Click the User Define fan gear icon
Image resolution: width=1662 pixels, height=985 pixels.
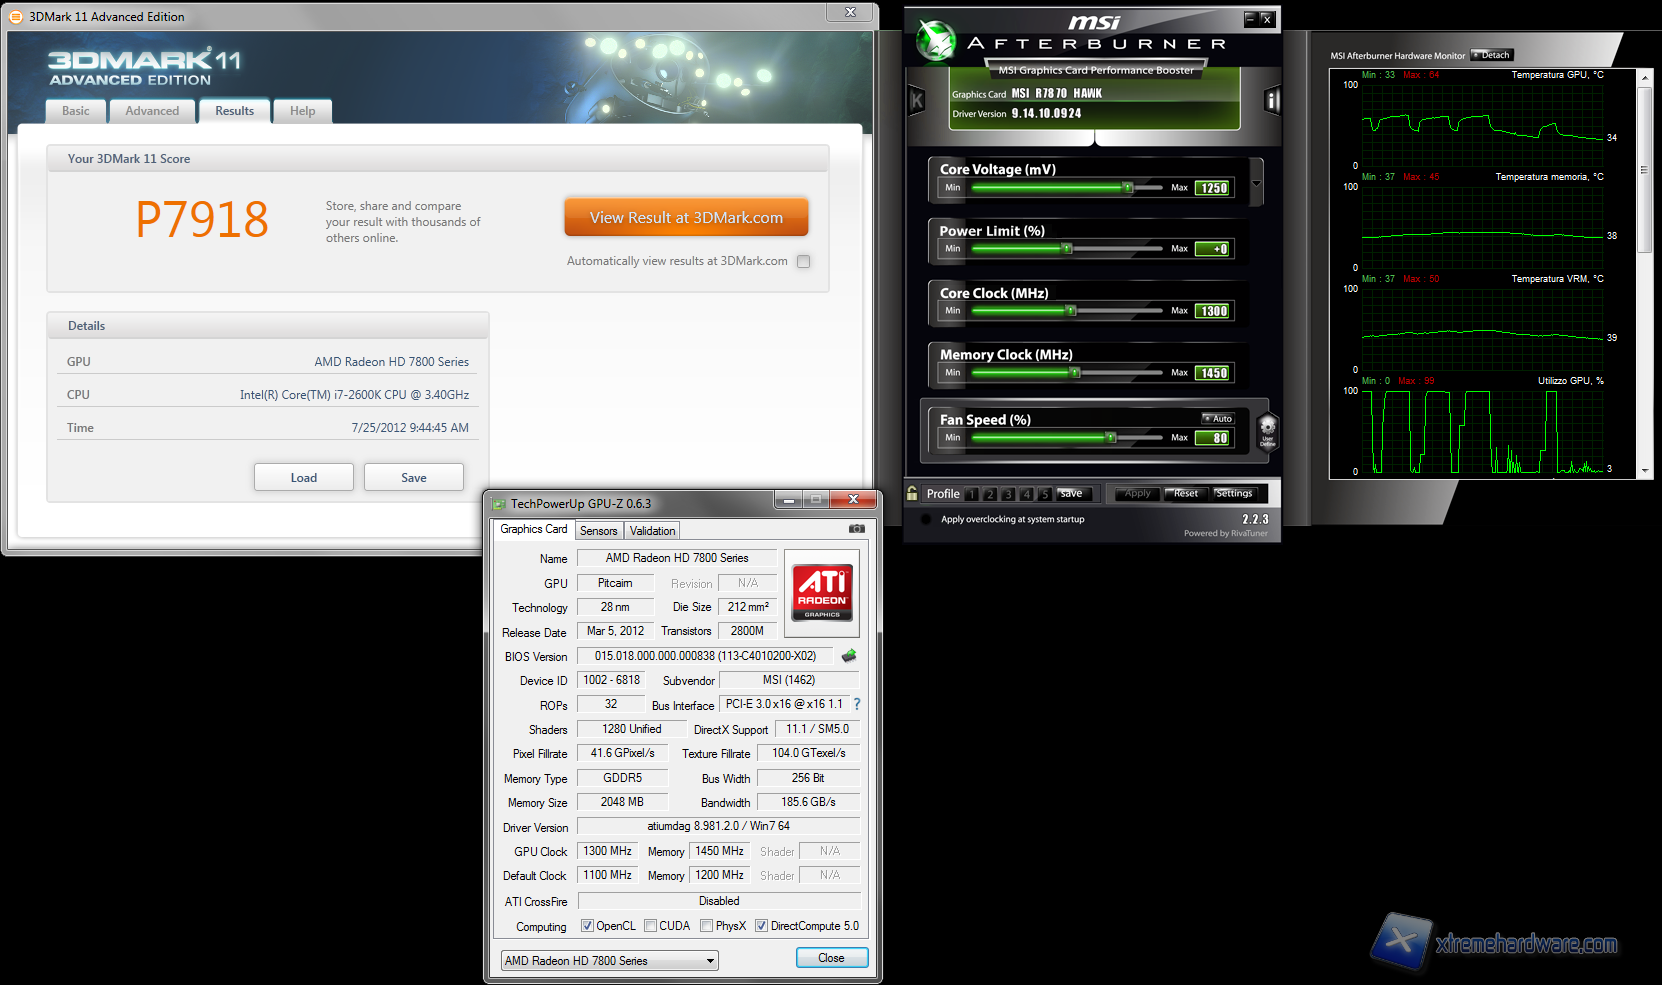1267,430
